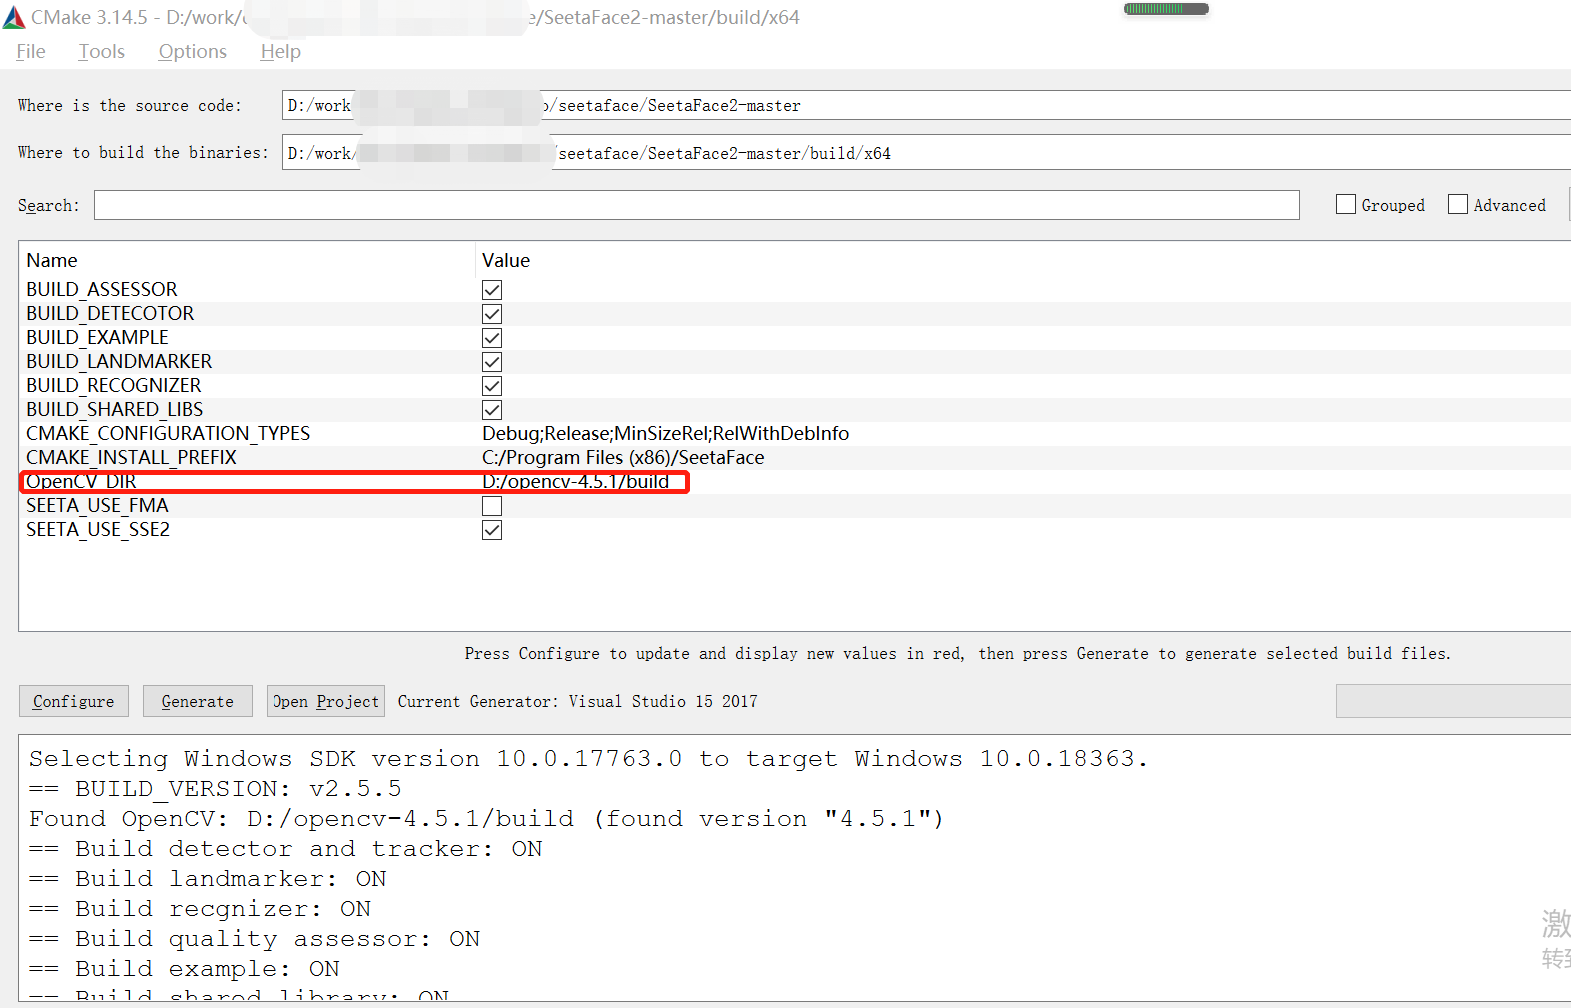
Task: Click the build binaries path field
Action: coord(926,153)
